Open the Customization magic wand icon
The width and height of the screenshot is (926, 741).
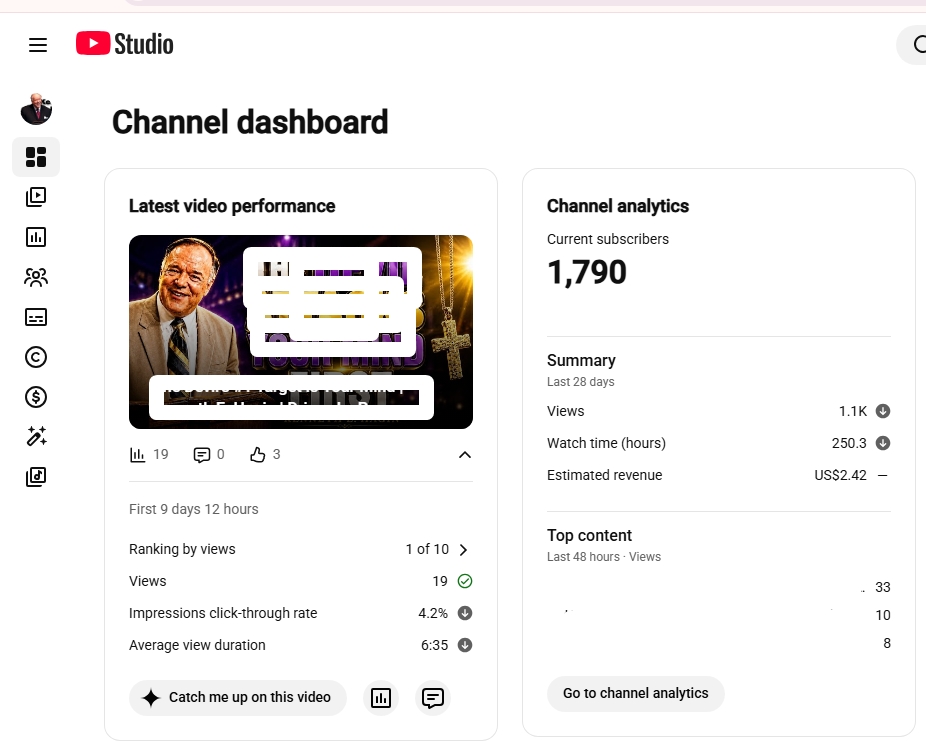[x=36, y=437]
